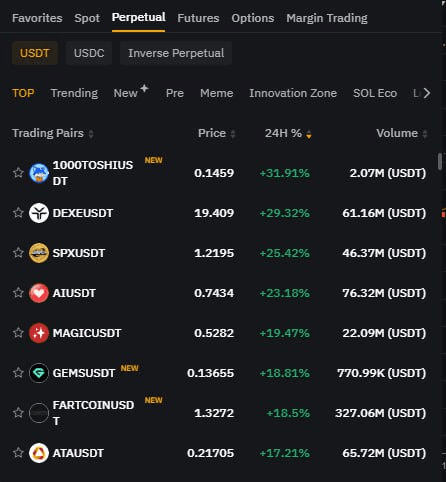Click the MAGICUSDT coin logo
446x482 pixels.
[39, 333]
